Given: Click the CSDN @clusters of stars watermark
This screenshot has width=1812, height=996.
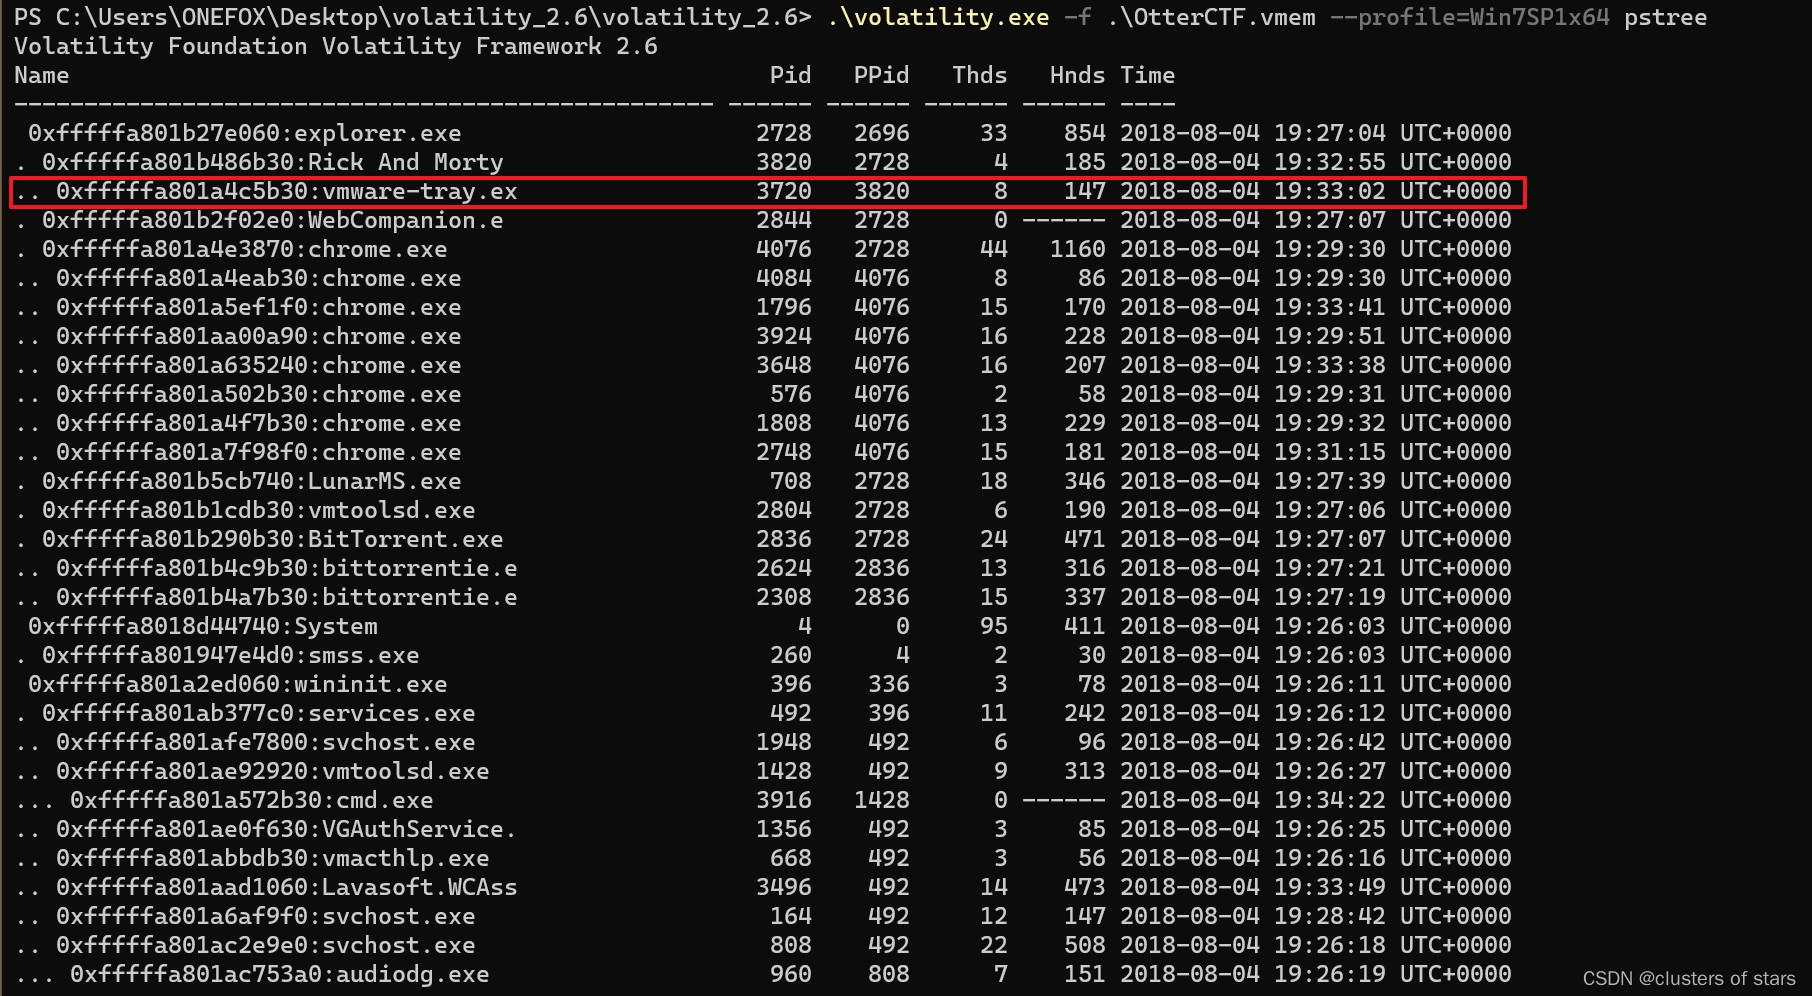Looking at the screenshot, I should coord(1688,978).
